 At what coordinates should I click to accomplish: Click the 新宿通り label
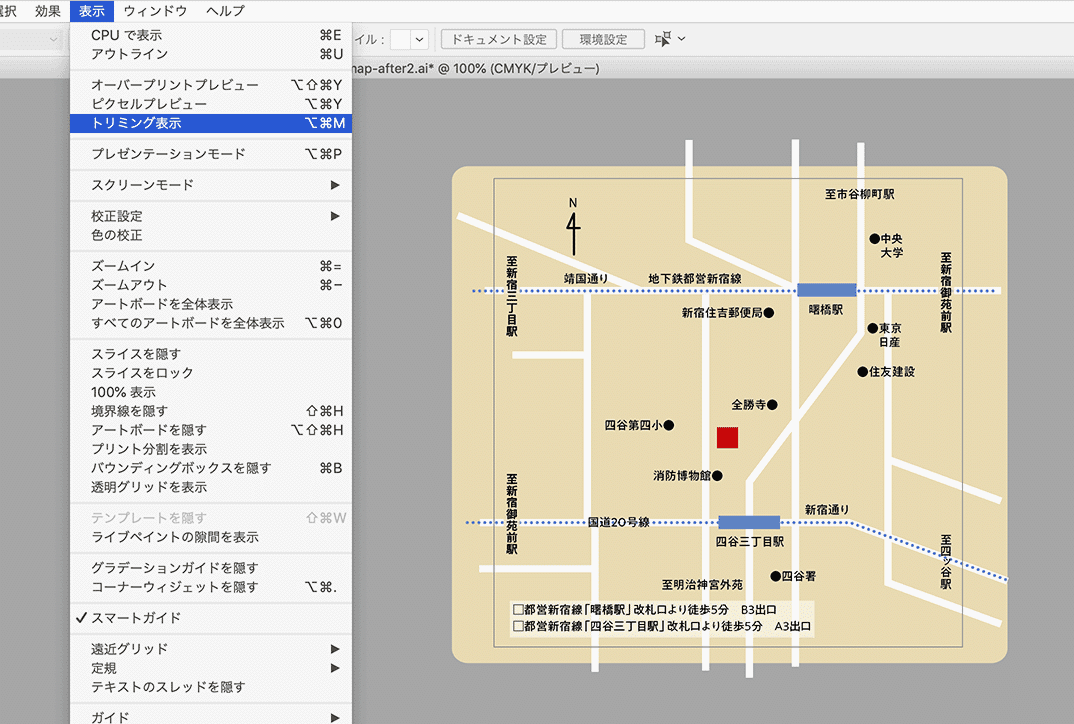pos(827,510)
